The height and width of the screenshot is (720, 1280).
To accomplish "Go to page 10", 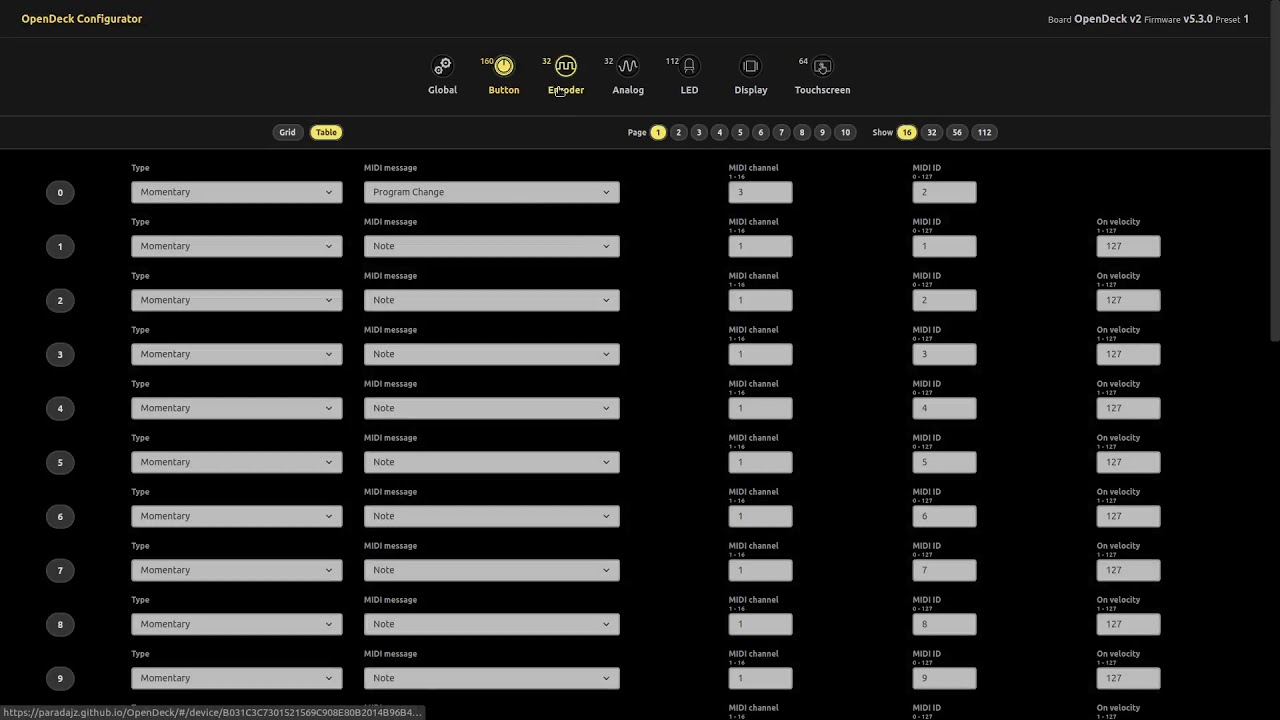I will click(x=845, y=132).
